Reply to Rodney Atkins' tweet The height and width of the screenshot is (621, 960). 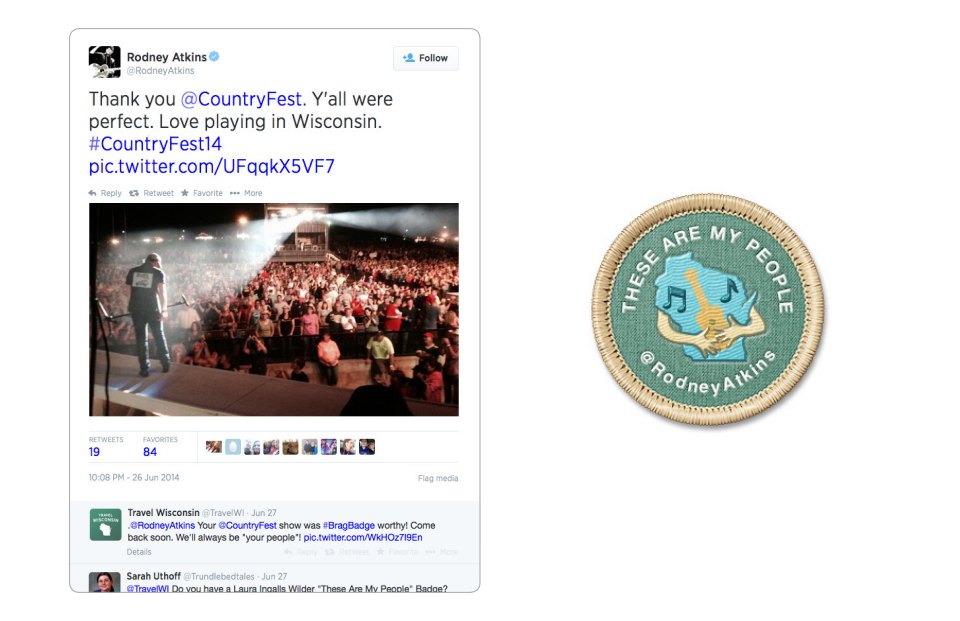(x=105, y=193)
